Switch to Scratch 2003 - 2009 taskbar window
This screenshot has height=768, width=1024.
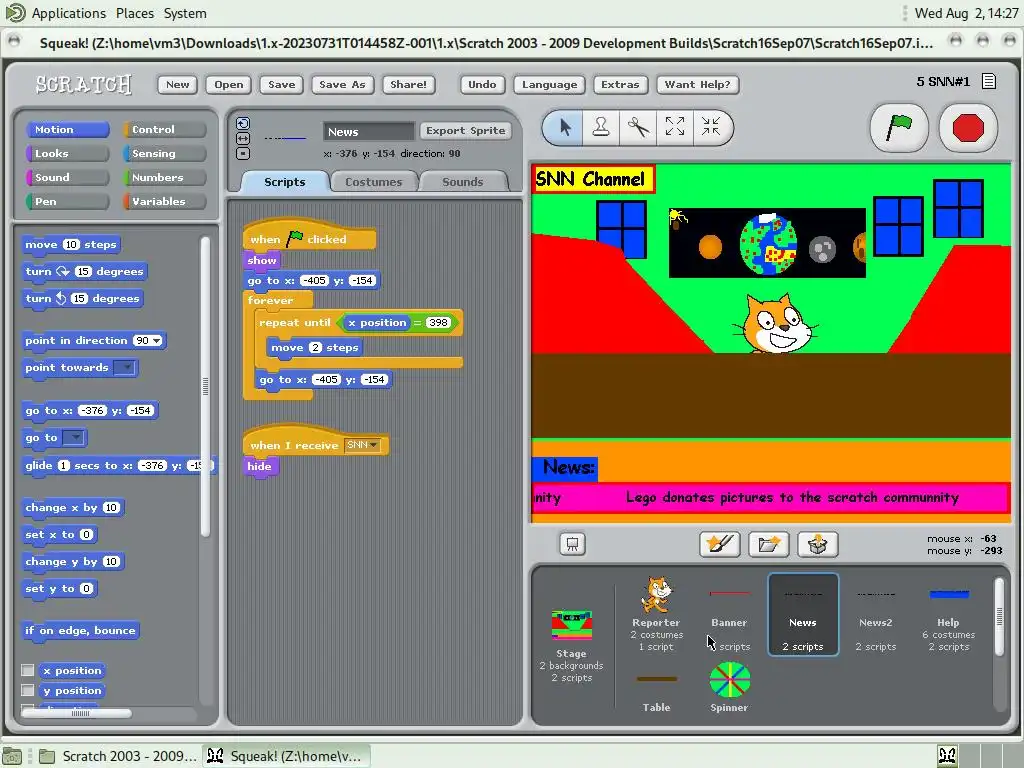point(116,756)
